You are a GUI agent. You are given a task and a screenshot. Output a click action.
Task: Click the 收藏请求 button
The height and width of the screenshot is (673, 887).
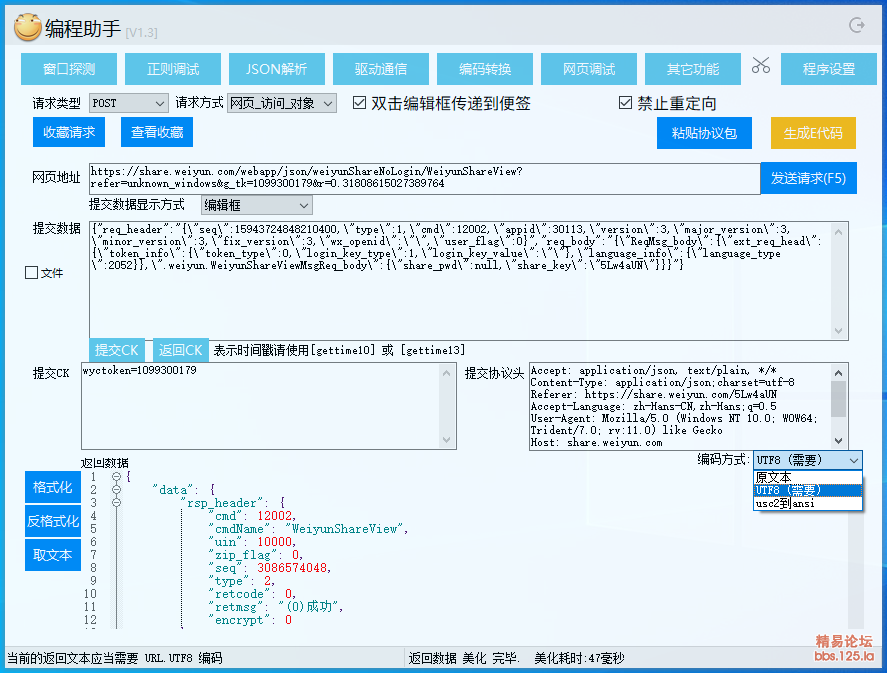pyautogui.click(x=69, y=132)
